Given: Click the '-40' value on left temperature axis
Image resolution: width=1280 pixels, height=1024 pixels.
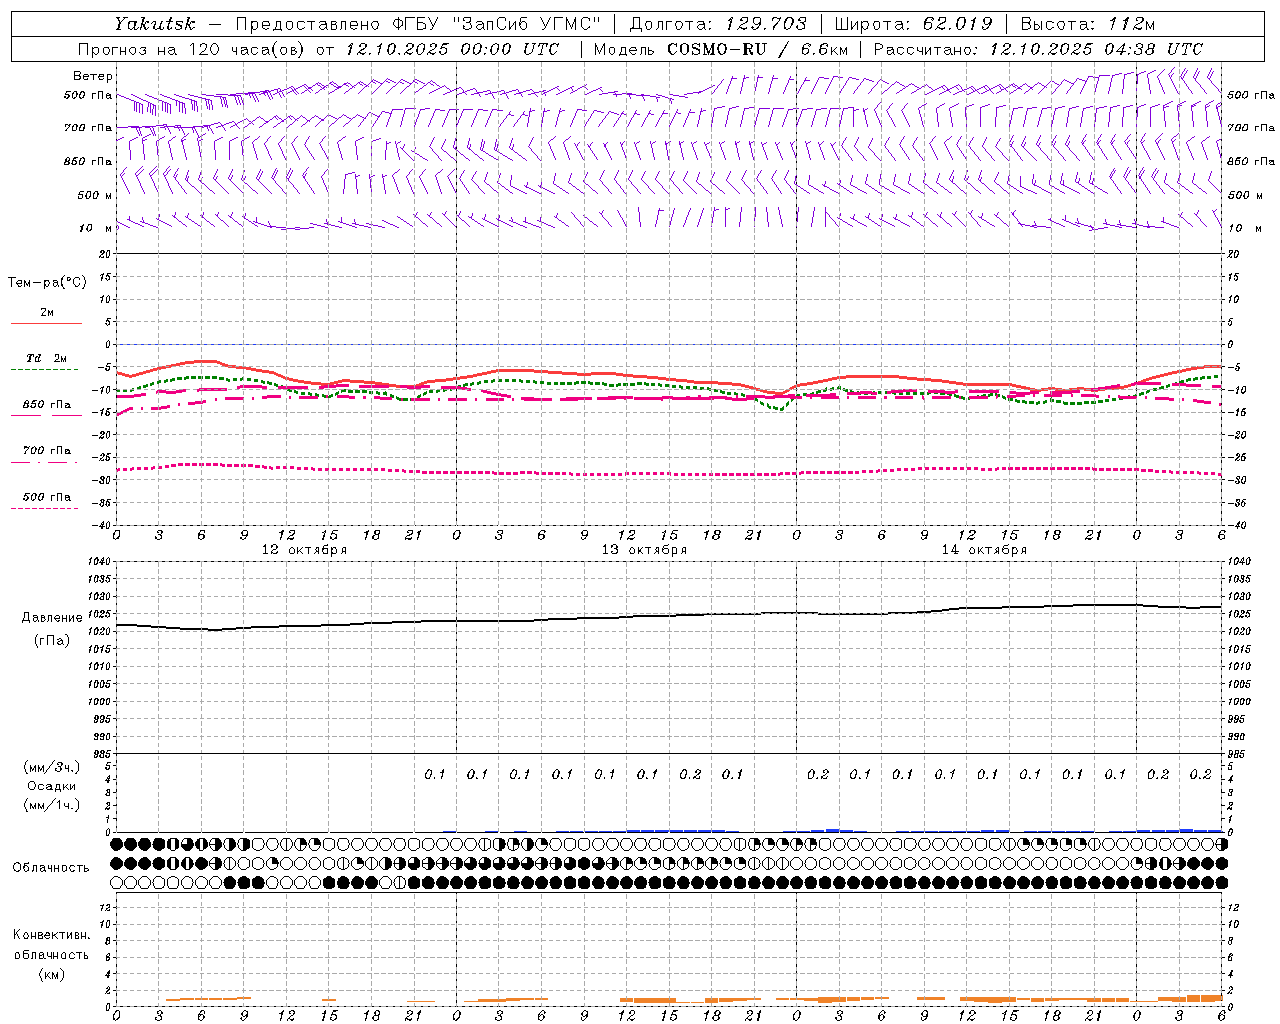Looking at the screenshot, I should 103,526.
